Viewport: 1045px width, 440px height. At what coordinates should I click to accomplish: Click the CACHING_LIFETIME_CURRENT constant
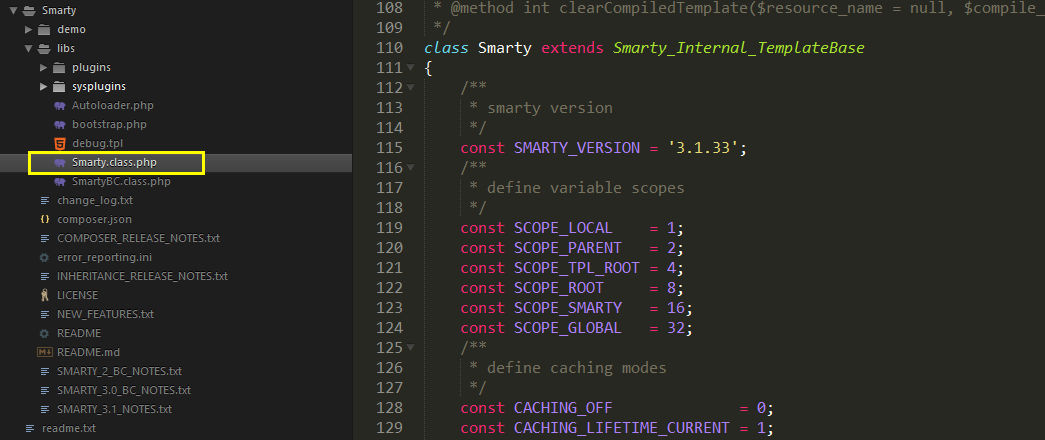tap(622, 428)
